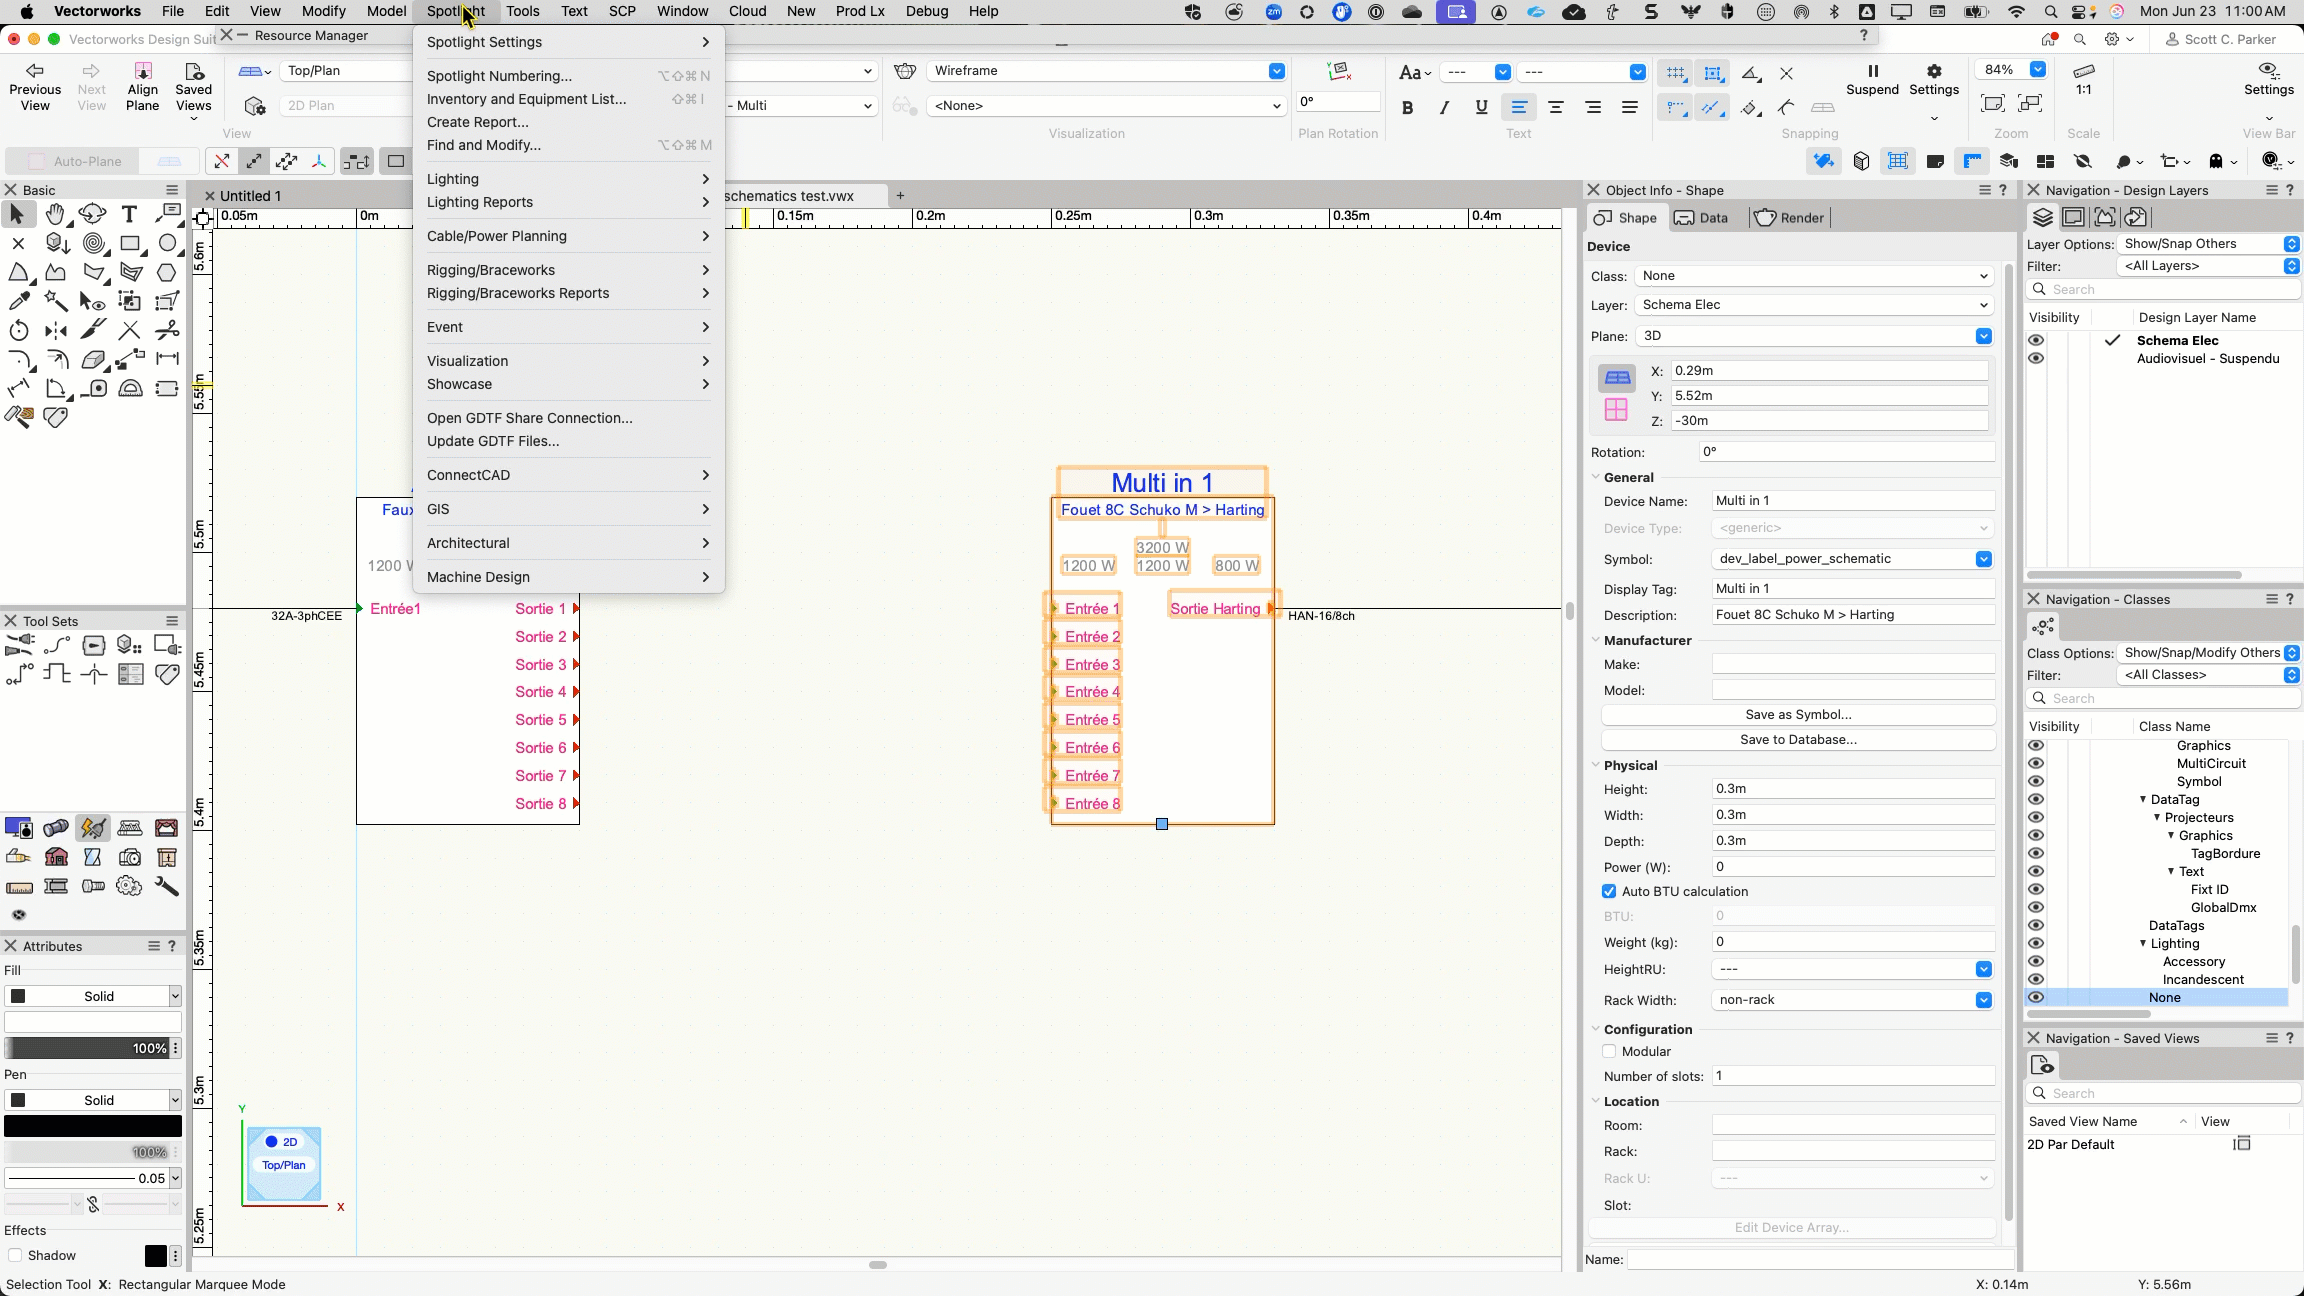Image resolution: width=2304 pixels, height=1296 pixels.
Task: Toggle visibility of Schema Elec layer
Action: 2036,340
